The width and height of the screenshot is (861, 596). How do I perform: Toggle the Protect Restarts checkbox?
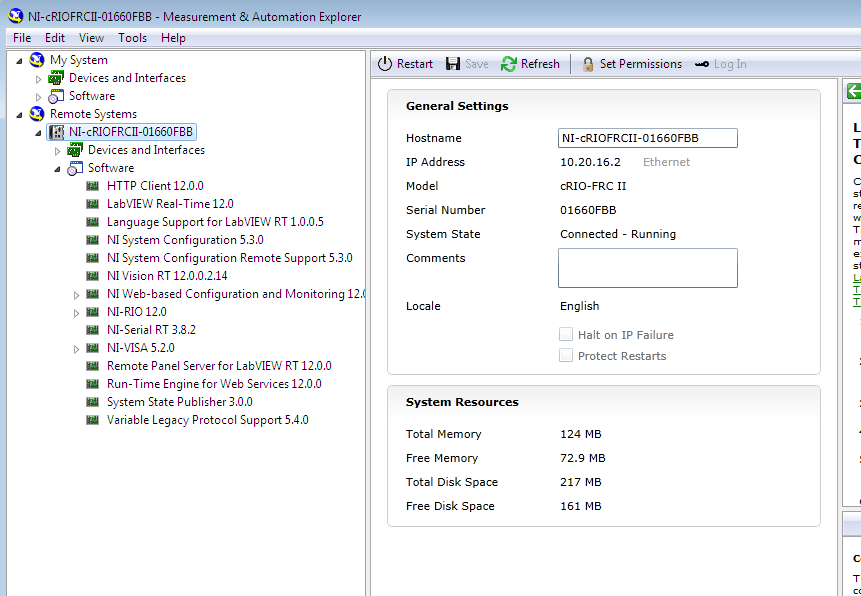(566, 355)
